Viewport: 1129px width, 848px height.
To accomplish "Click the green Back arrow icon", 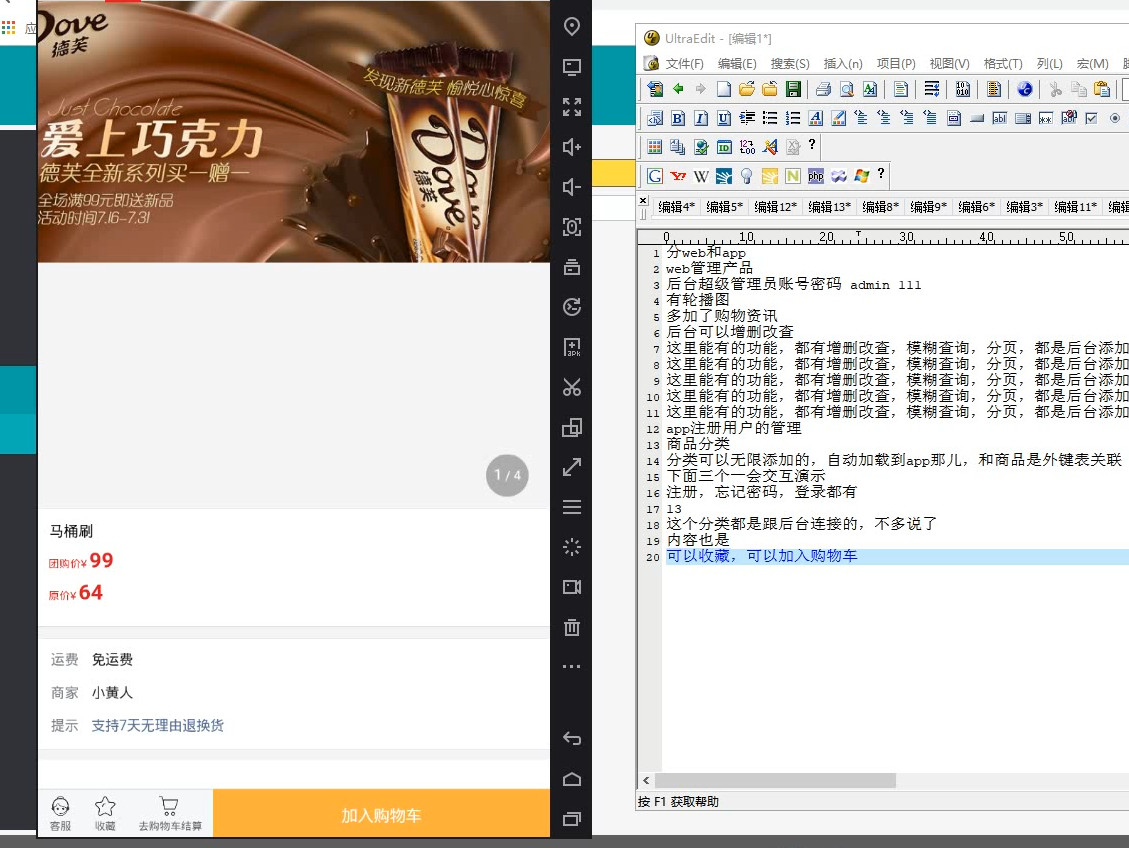I will tap(678, 89).
